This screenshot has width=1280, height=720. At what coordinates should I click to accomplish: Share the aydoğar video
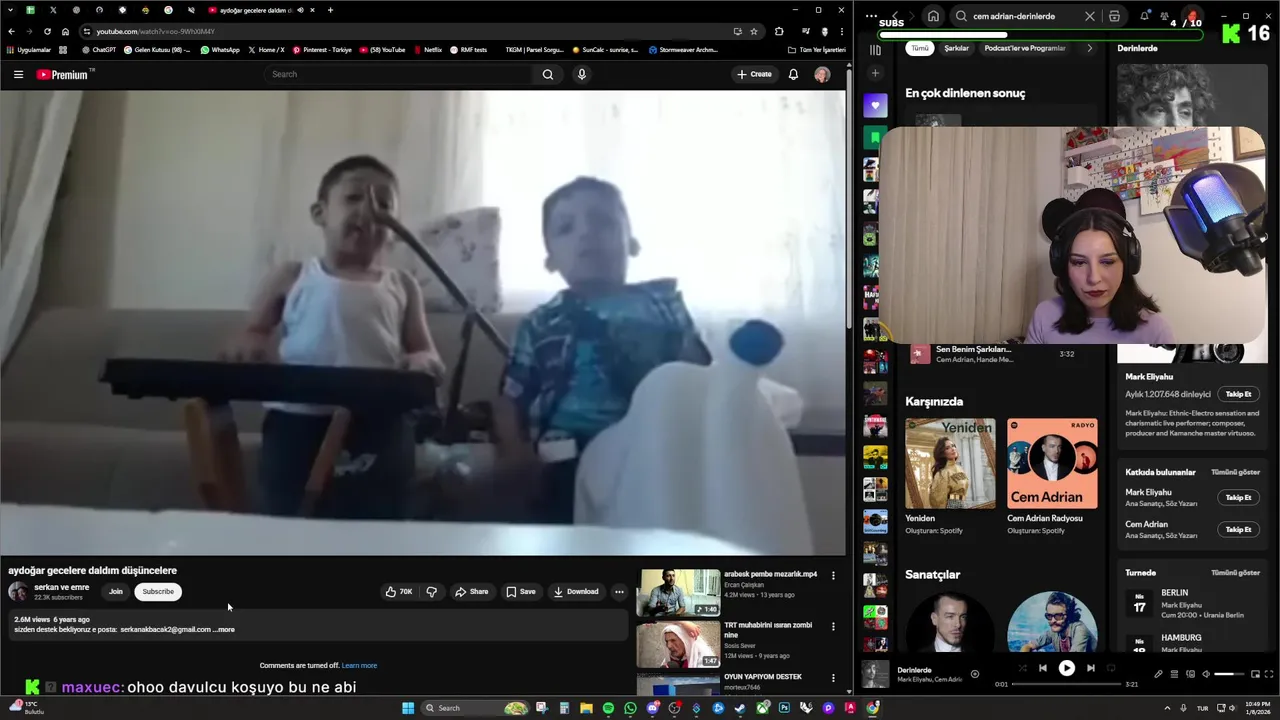pos(472,592)
